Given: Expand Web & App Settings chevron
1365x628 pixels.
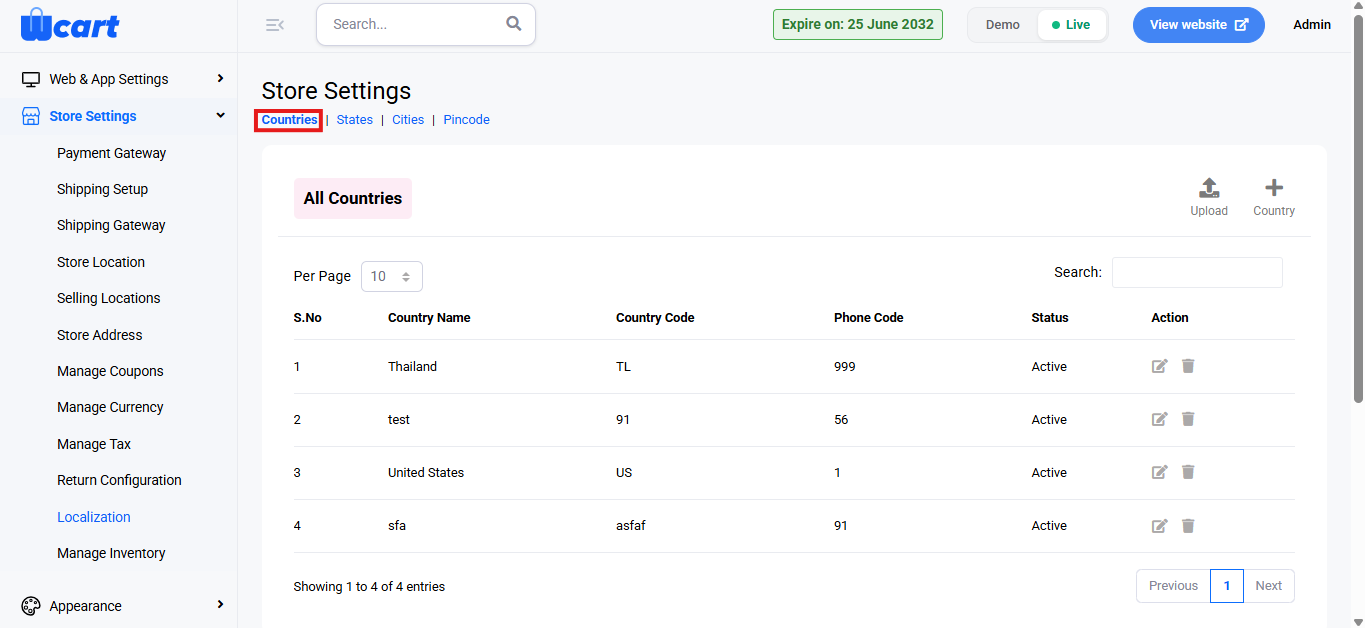Looking at the screenshot, I should click(220, 78).
